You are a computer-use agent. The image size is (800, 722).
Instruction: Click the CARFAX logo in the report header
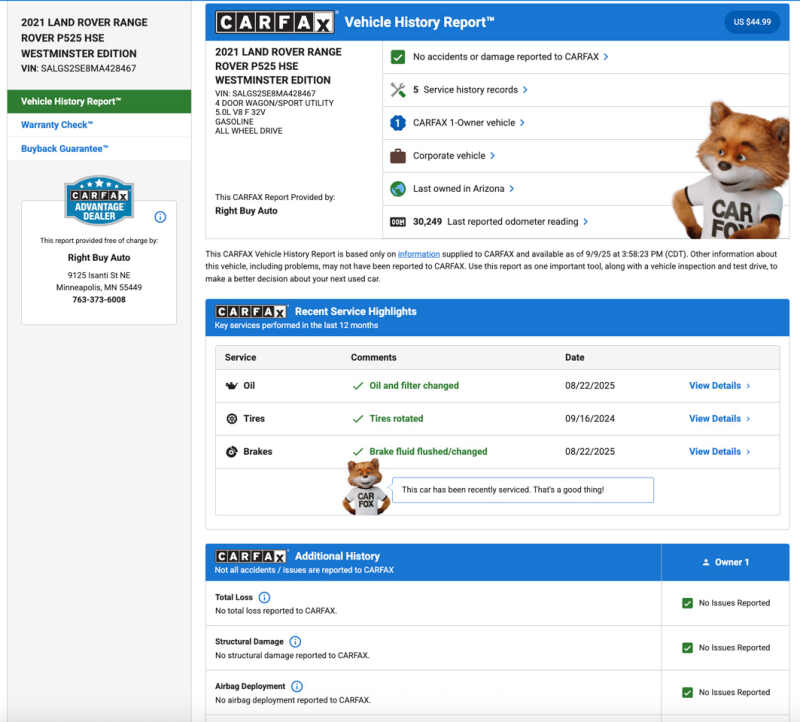pyautogui.click(x=275, y=22)
